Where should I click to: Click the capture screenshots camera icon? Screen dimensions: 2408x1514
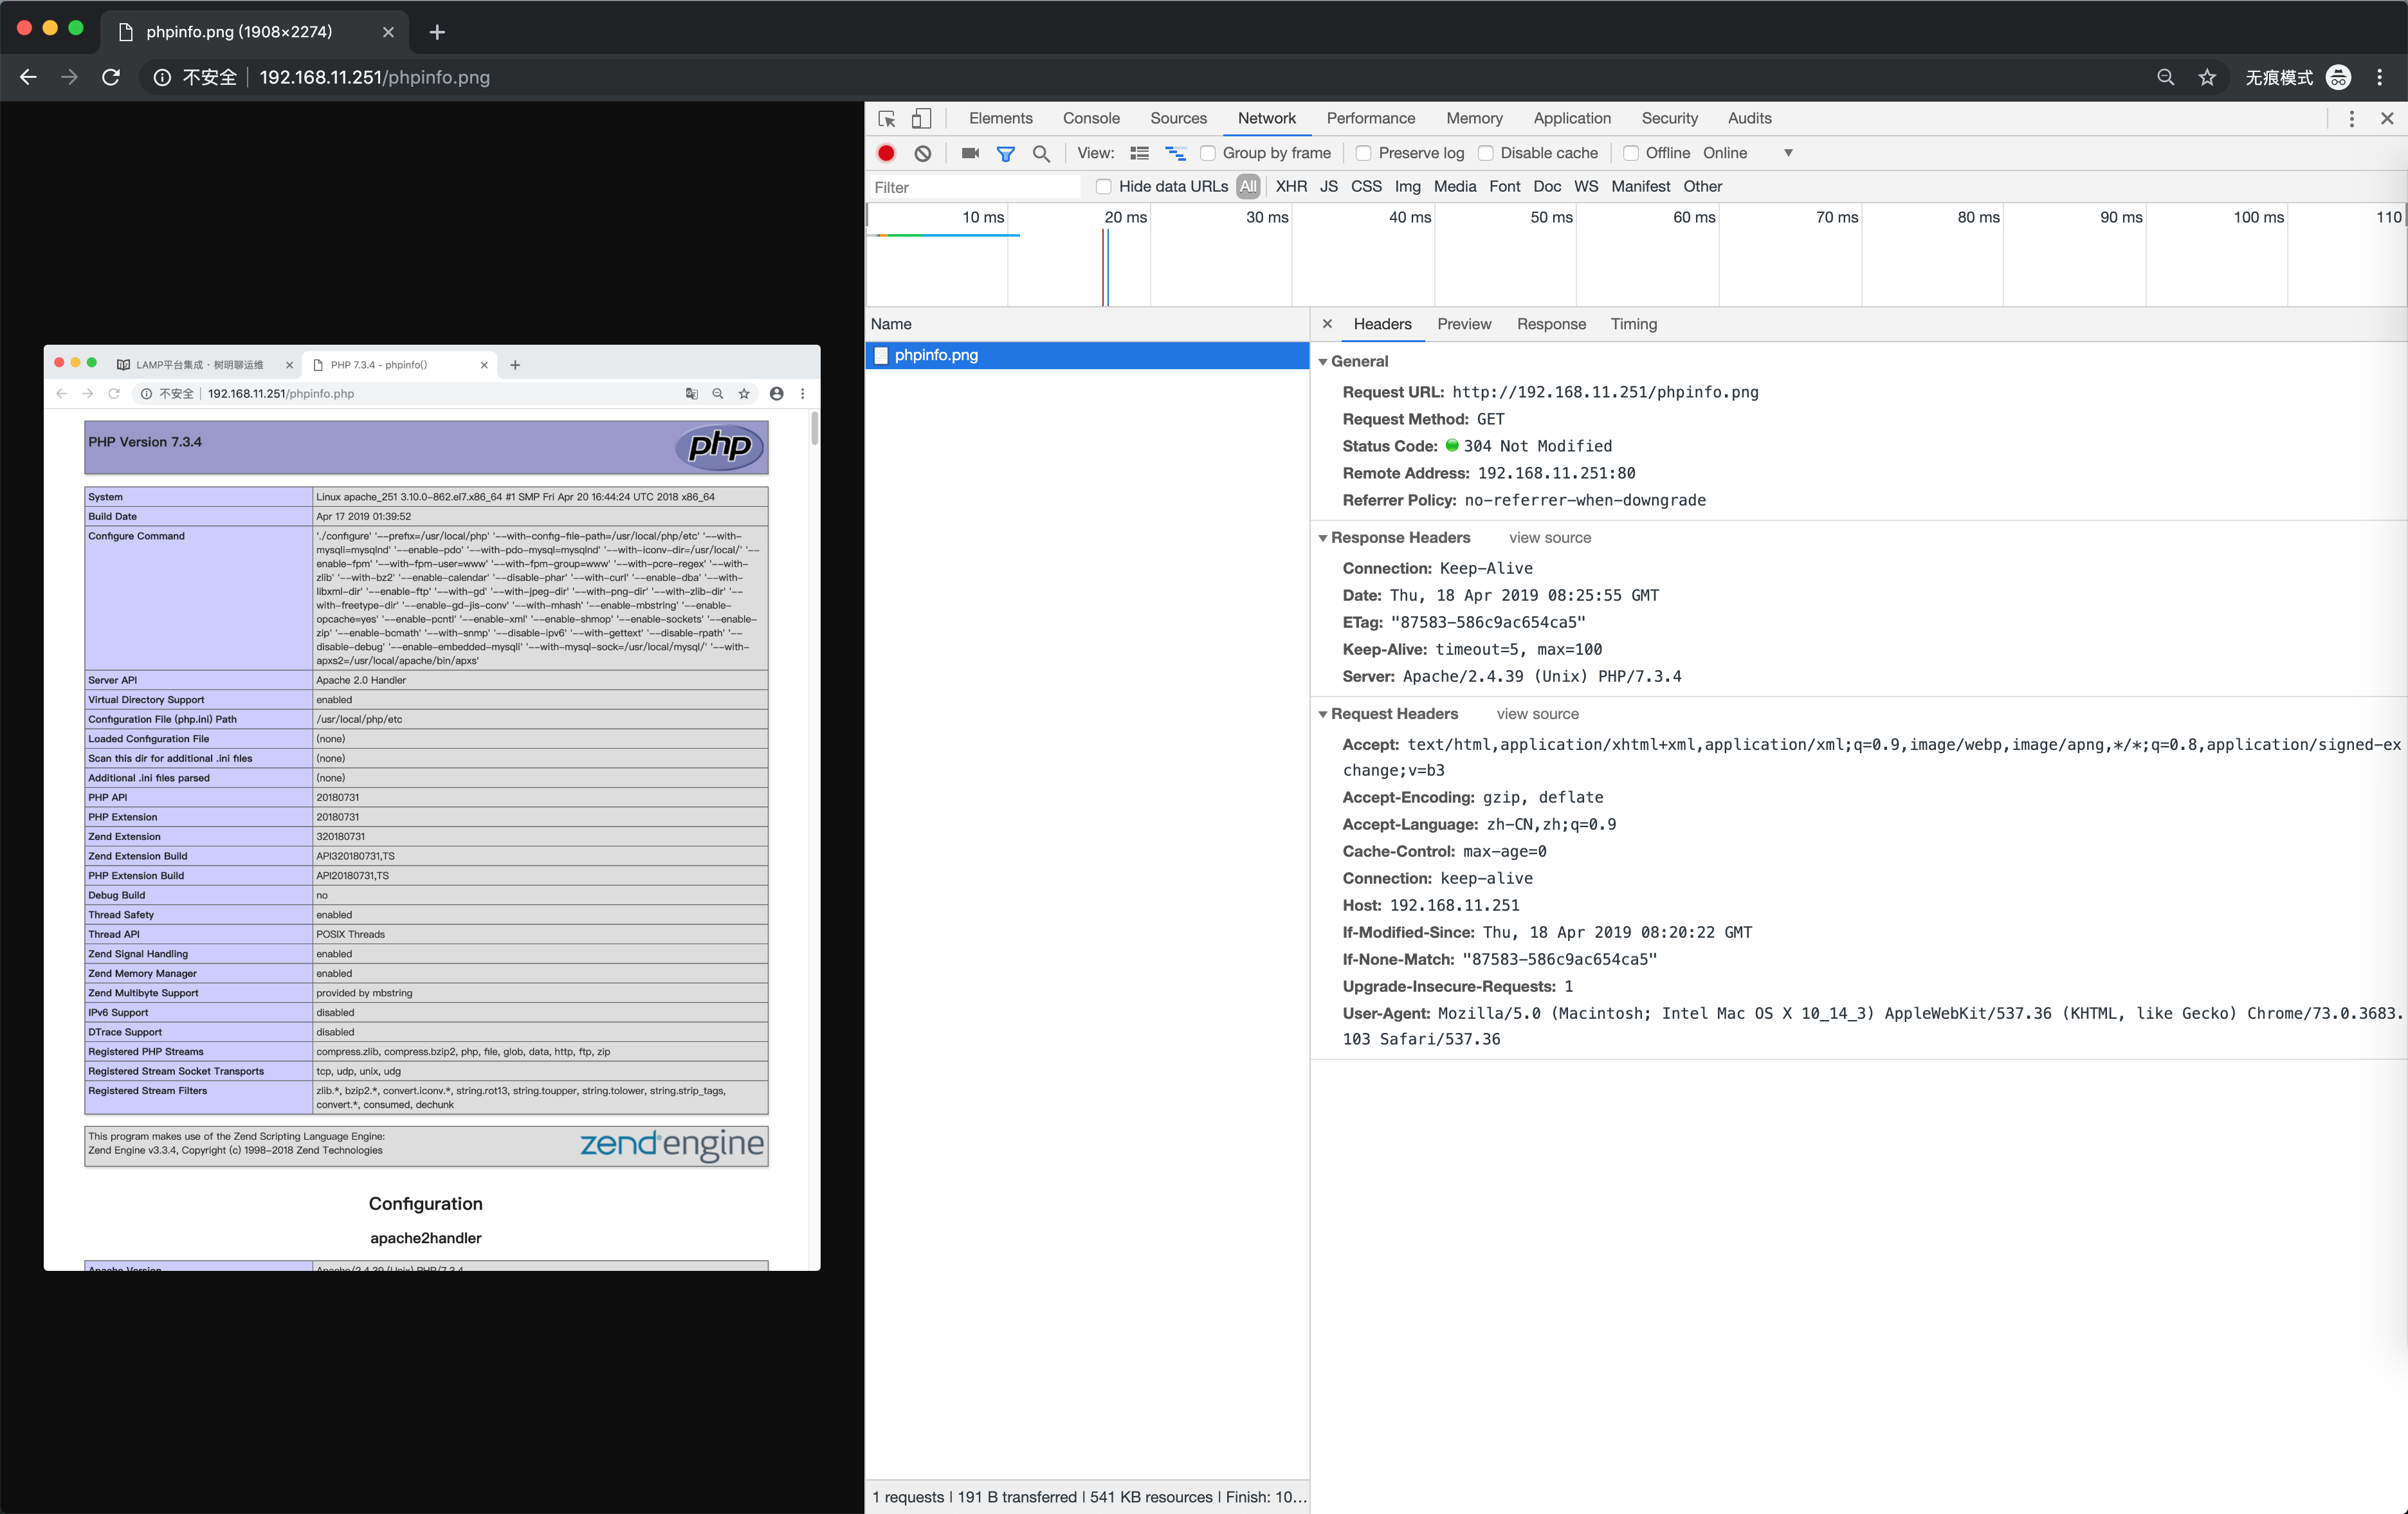[970, 153]
